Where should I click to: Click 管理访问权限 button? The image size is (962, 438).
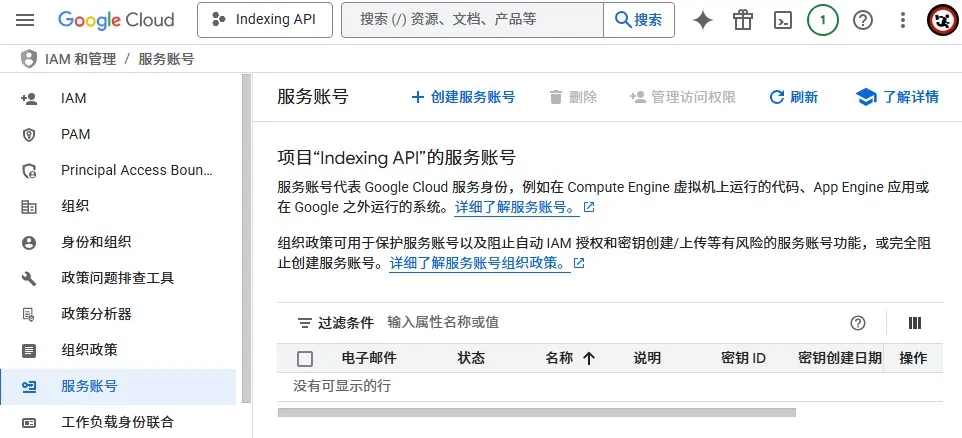(x=682, y=97)
